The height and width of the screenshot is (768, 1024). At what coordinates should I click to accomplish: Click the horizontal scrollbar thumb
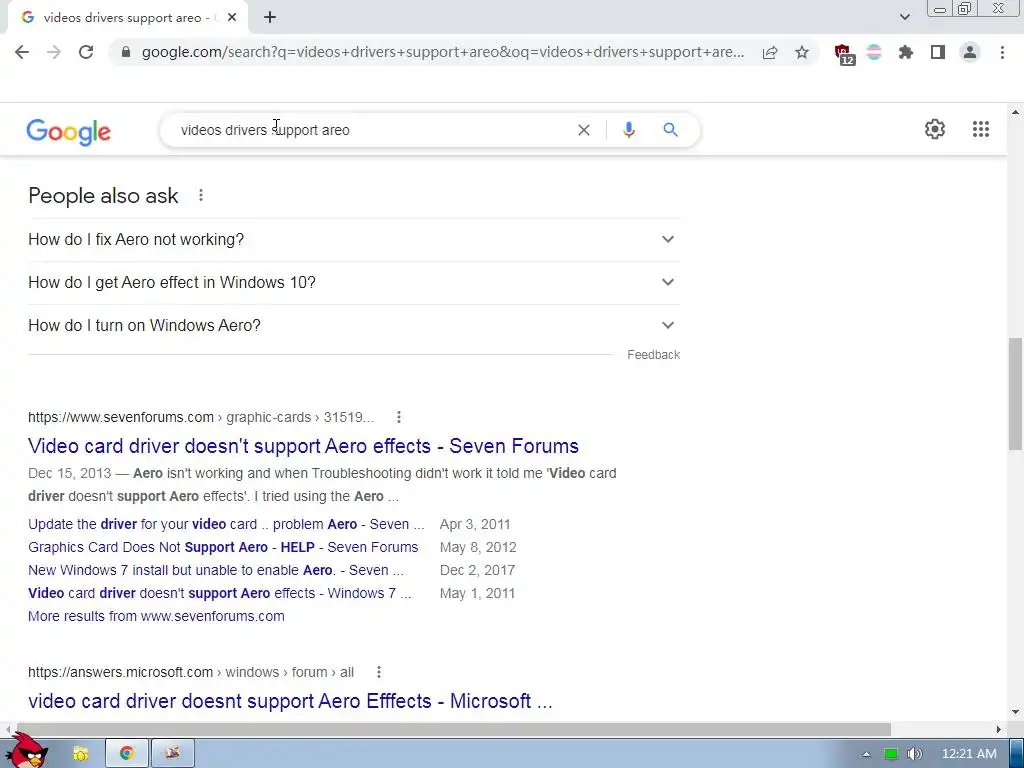pyautogui.click(x=454, y=729)
